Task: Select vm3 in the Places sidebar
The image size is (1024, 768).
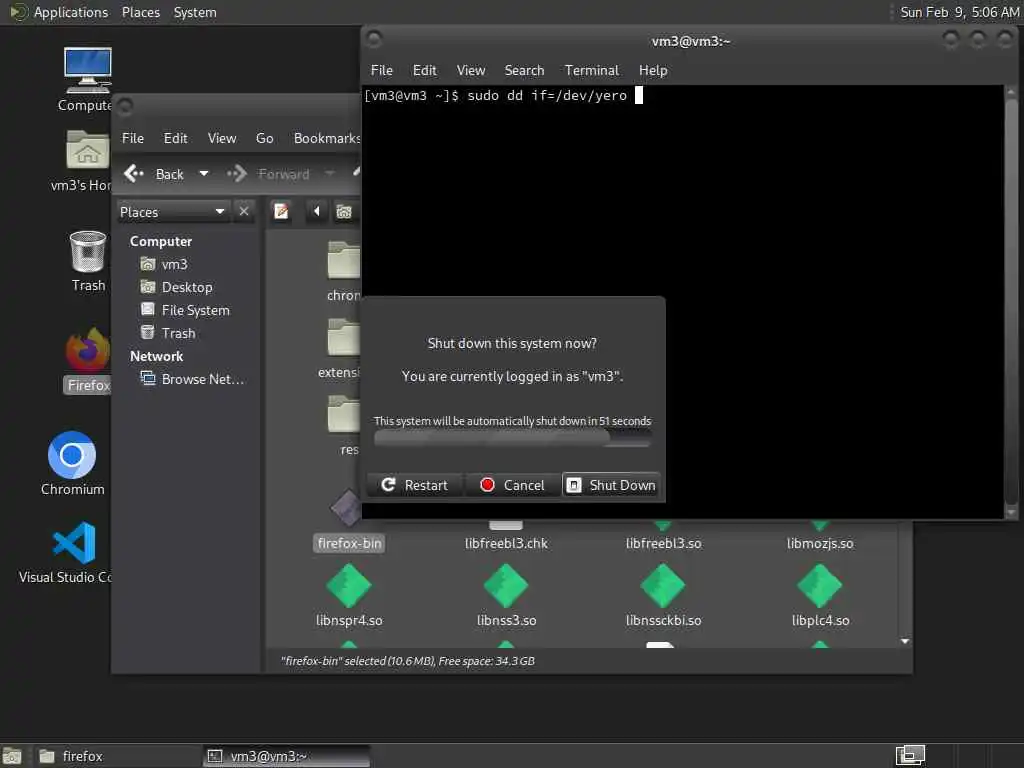Action: tap(174, 264)
